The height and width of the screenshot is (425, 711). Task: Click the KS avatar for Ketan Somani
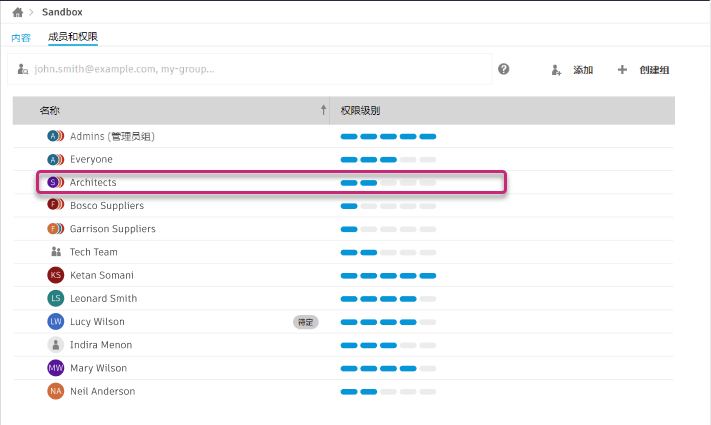pos(55,275)
